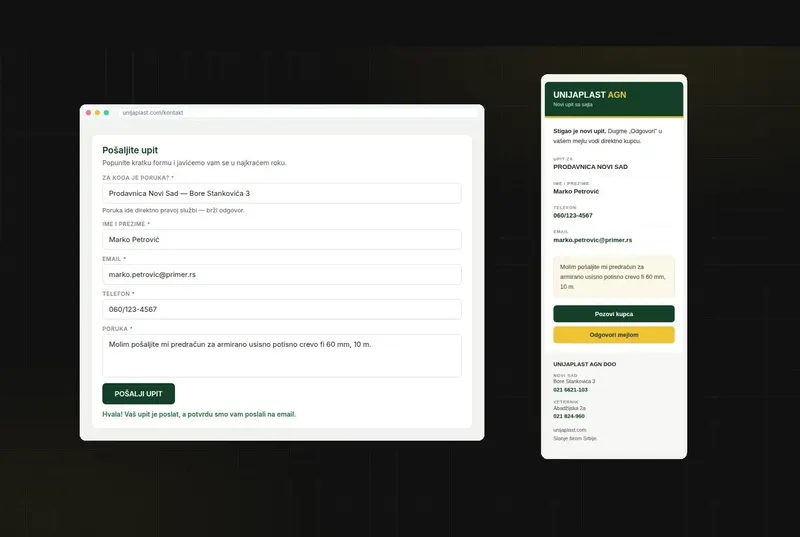Click the "Poruka ide direktno pravoj službi" hint
The width and height of the screenshot is (800, 537).
[x=173, y=210]
